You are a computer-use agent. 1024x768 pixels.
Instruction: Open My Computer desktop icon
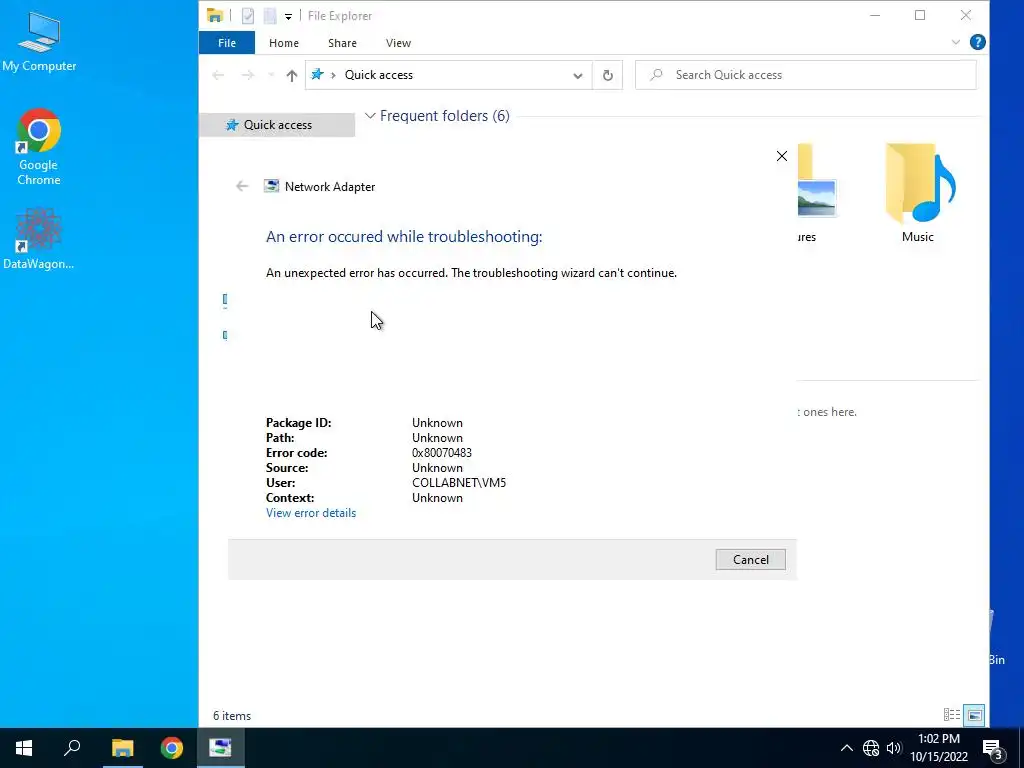point(39,41)
